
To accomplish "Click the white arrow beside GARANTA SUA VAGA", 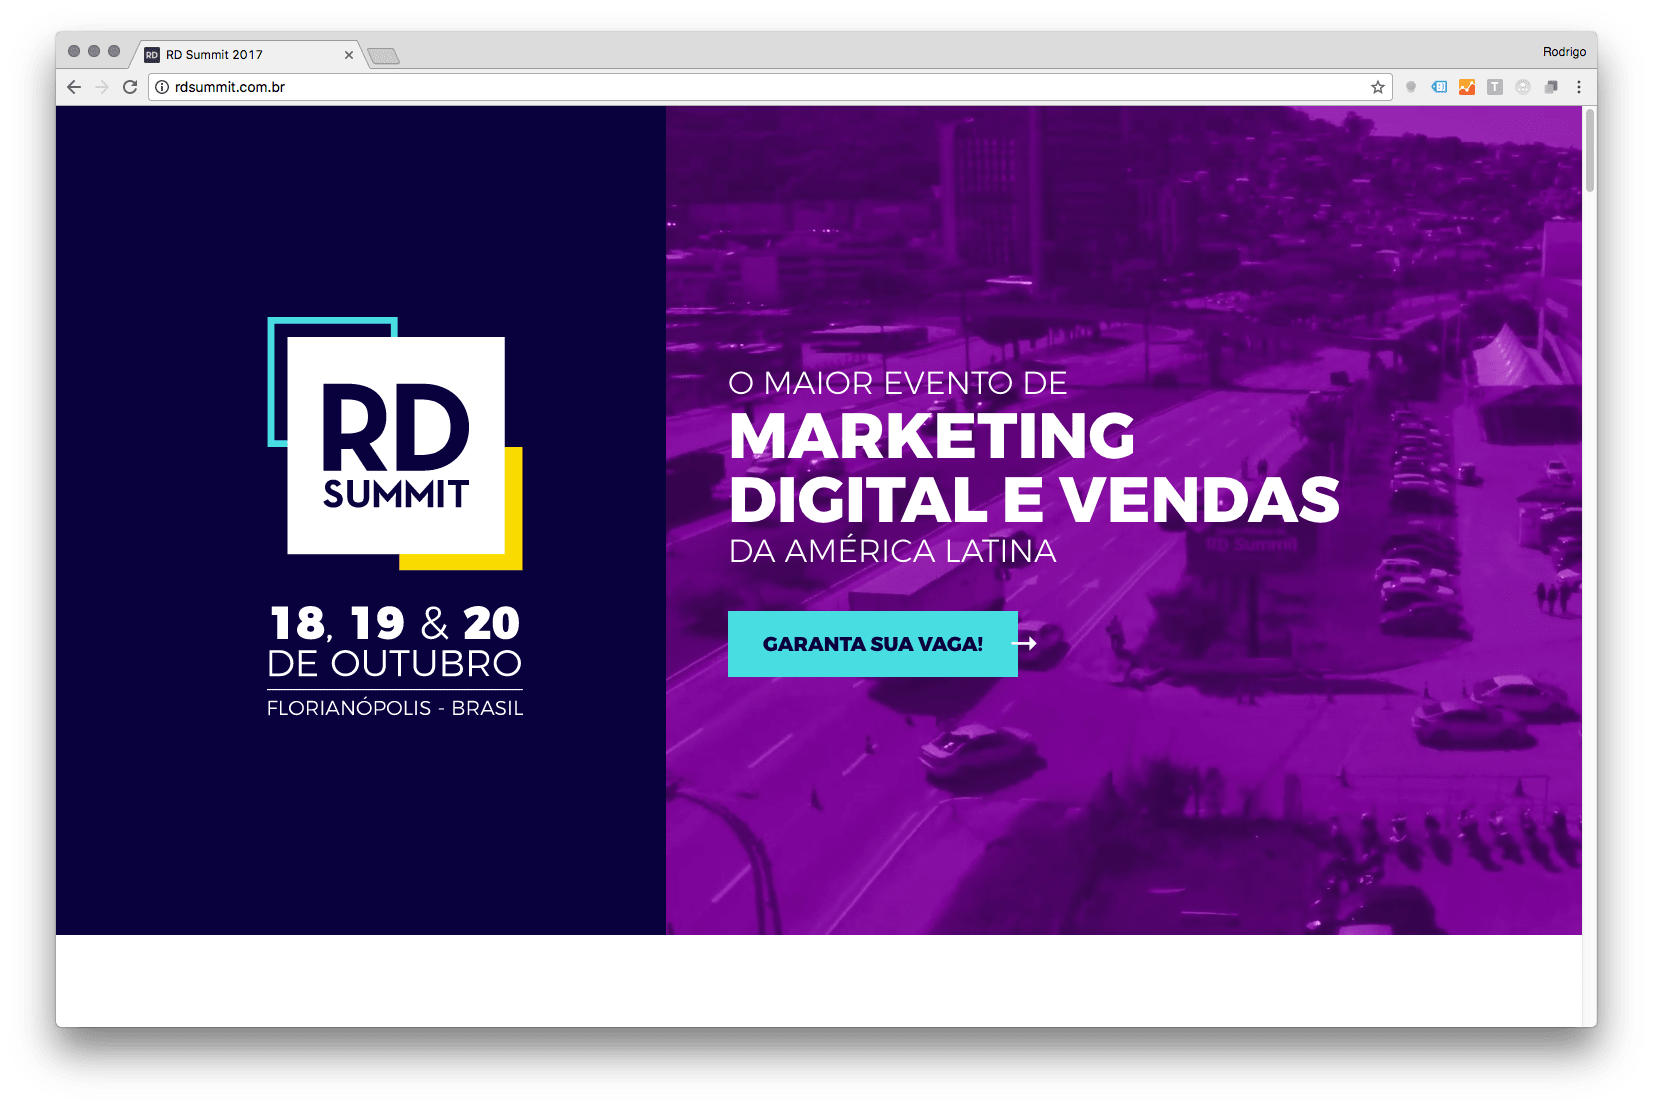I will [1024, 644].
